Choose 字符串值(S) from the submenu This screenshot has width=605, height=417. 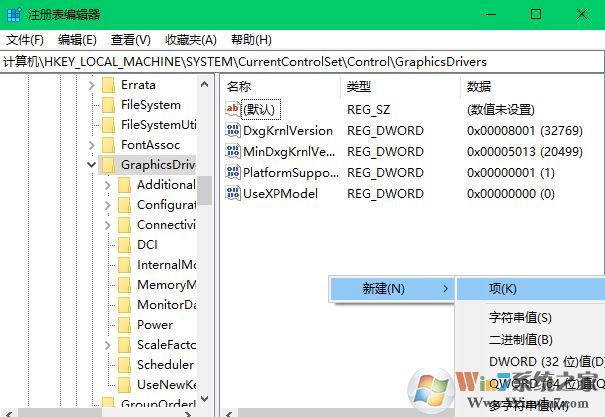pos(520,317)
